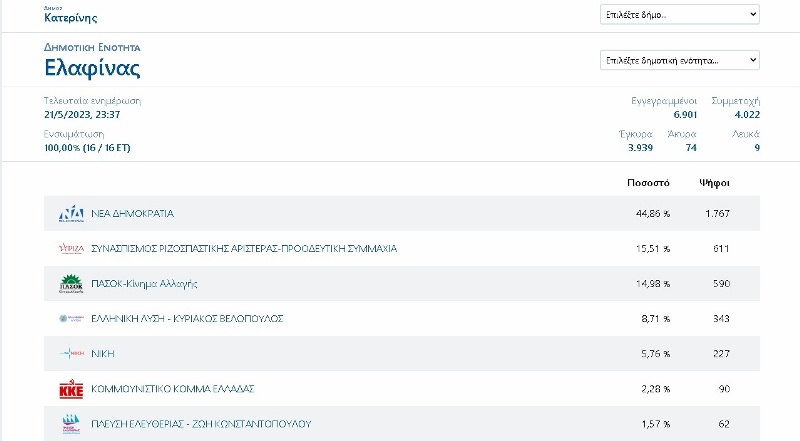Click the 1,57 % percentage value
This screenshot has width=800, height=441.
coord(656,424)
